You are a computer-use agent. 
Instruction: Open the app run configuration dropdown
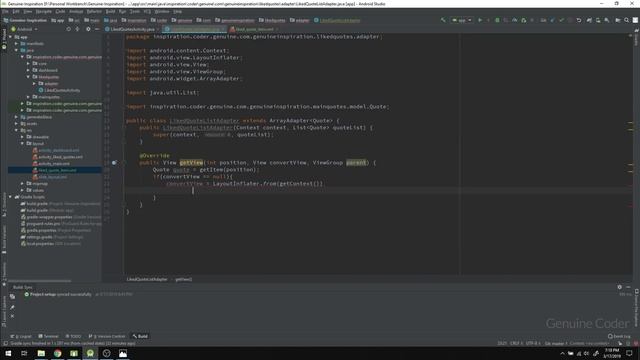pos(462,20)
